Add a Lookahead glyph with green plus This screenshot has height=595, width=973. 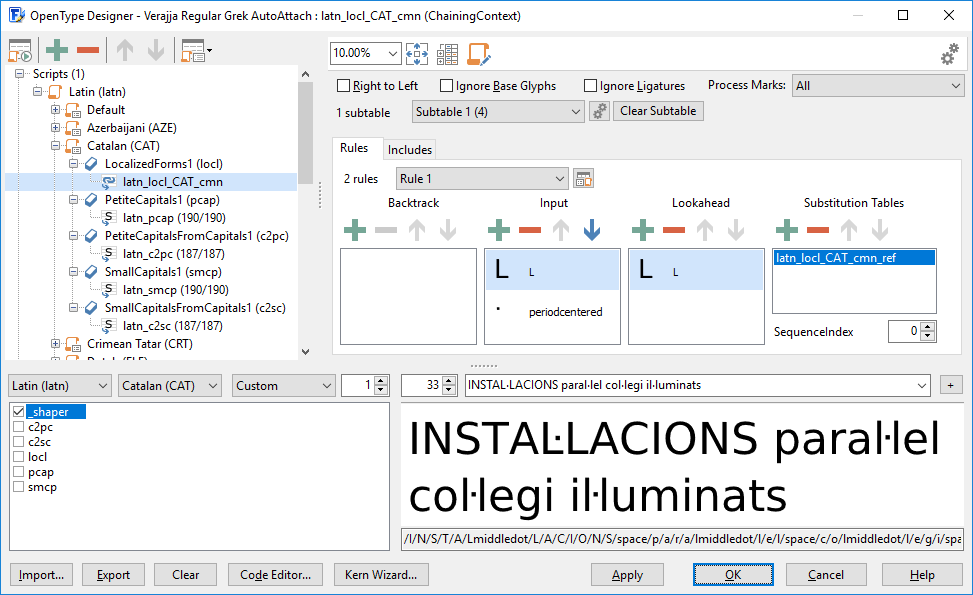(x=643, y=230)
